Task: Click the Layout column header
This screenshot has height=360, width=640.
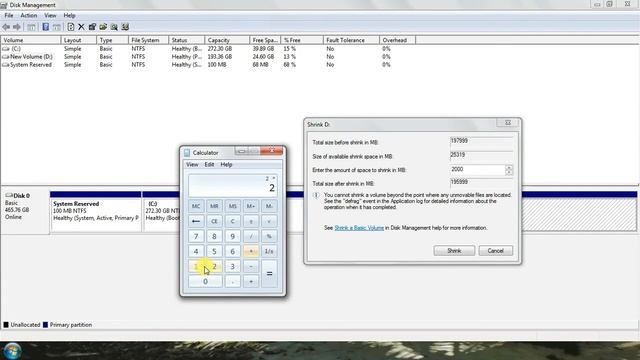Action: click(79, 40)
